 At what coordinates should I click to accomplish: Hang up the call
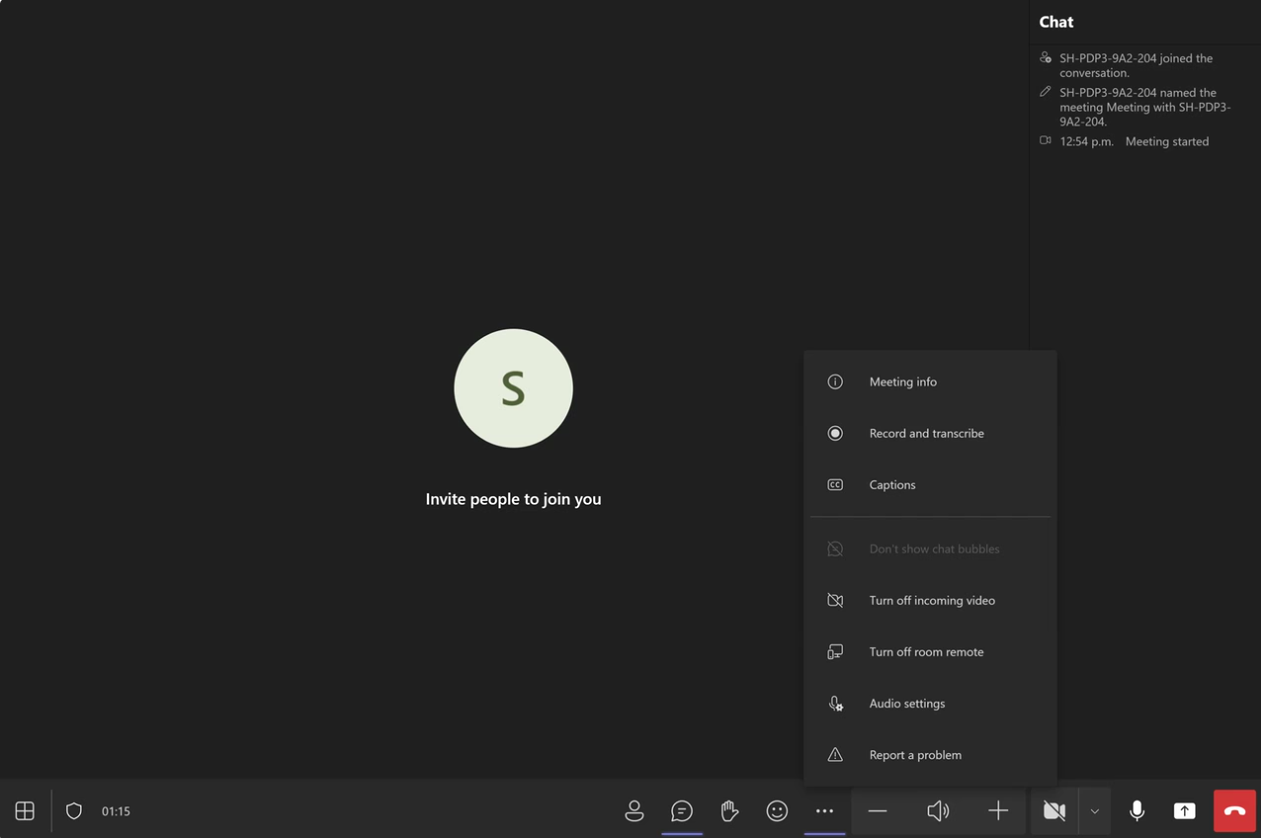(1234, 811)
